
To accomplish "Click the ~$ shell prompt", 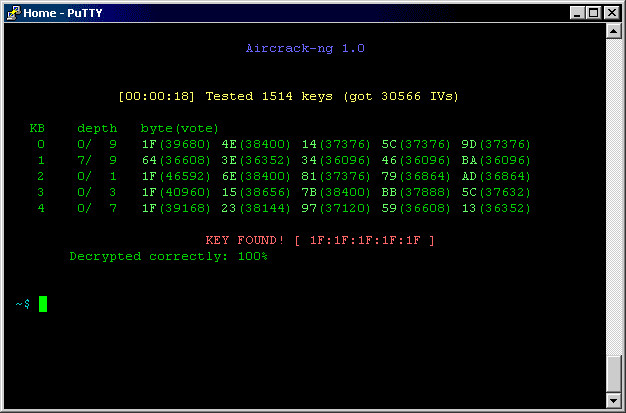I will click(x=22, y=304).
